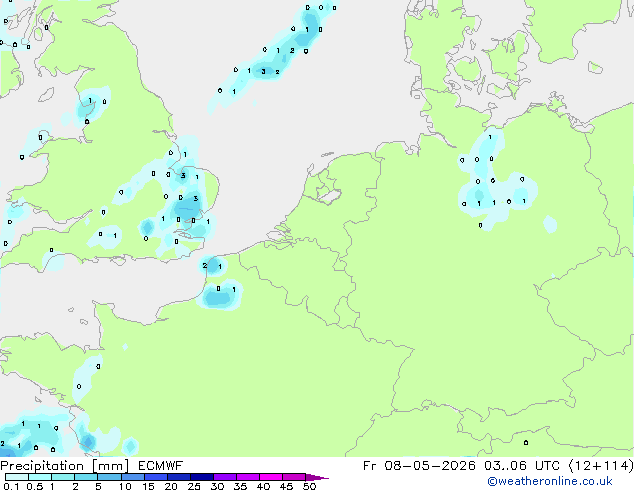The image size is (634, 490).
Task: Click the '[mm]' unit label
Action: [x=111, y=466]
